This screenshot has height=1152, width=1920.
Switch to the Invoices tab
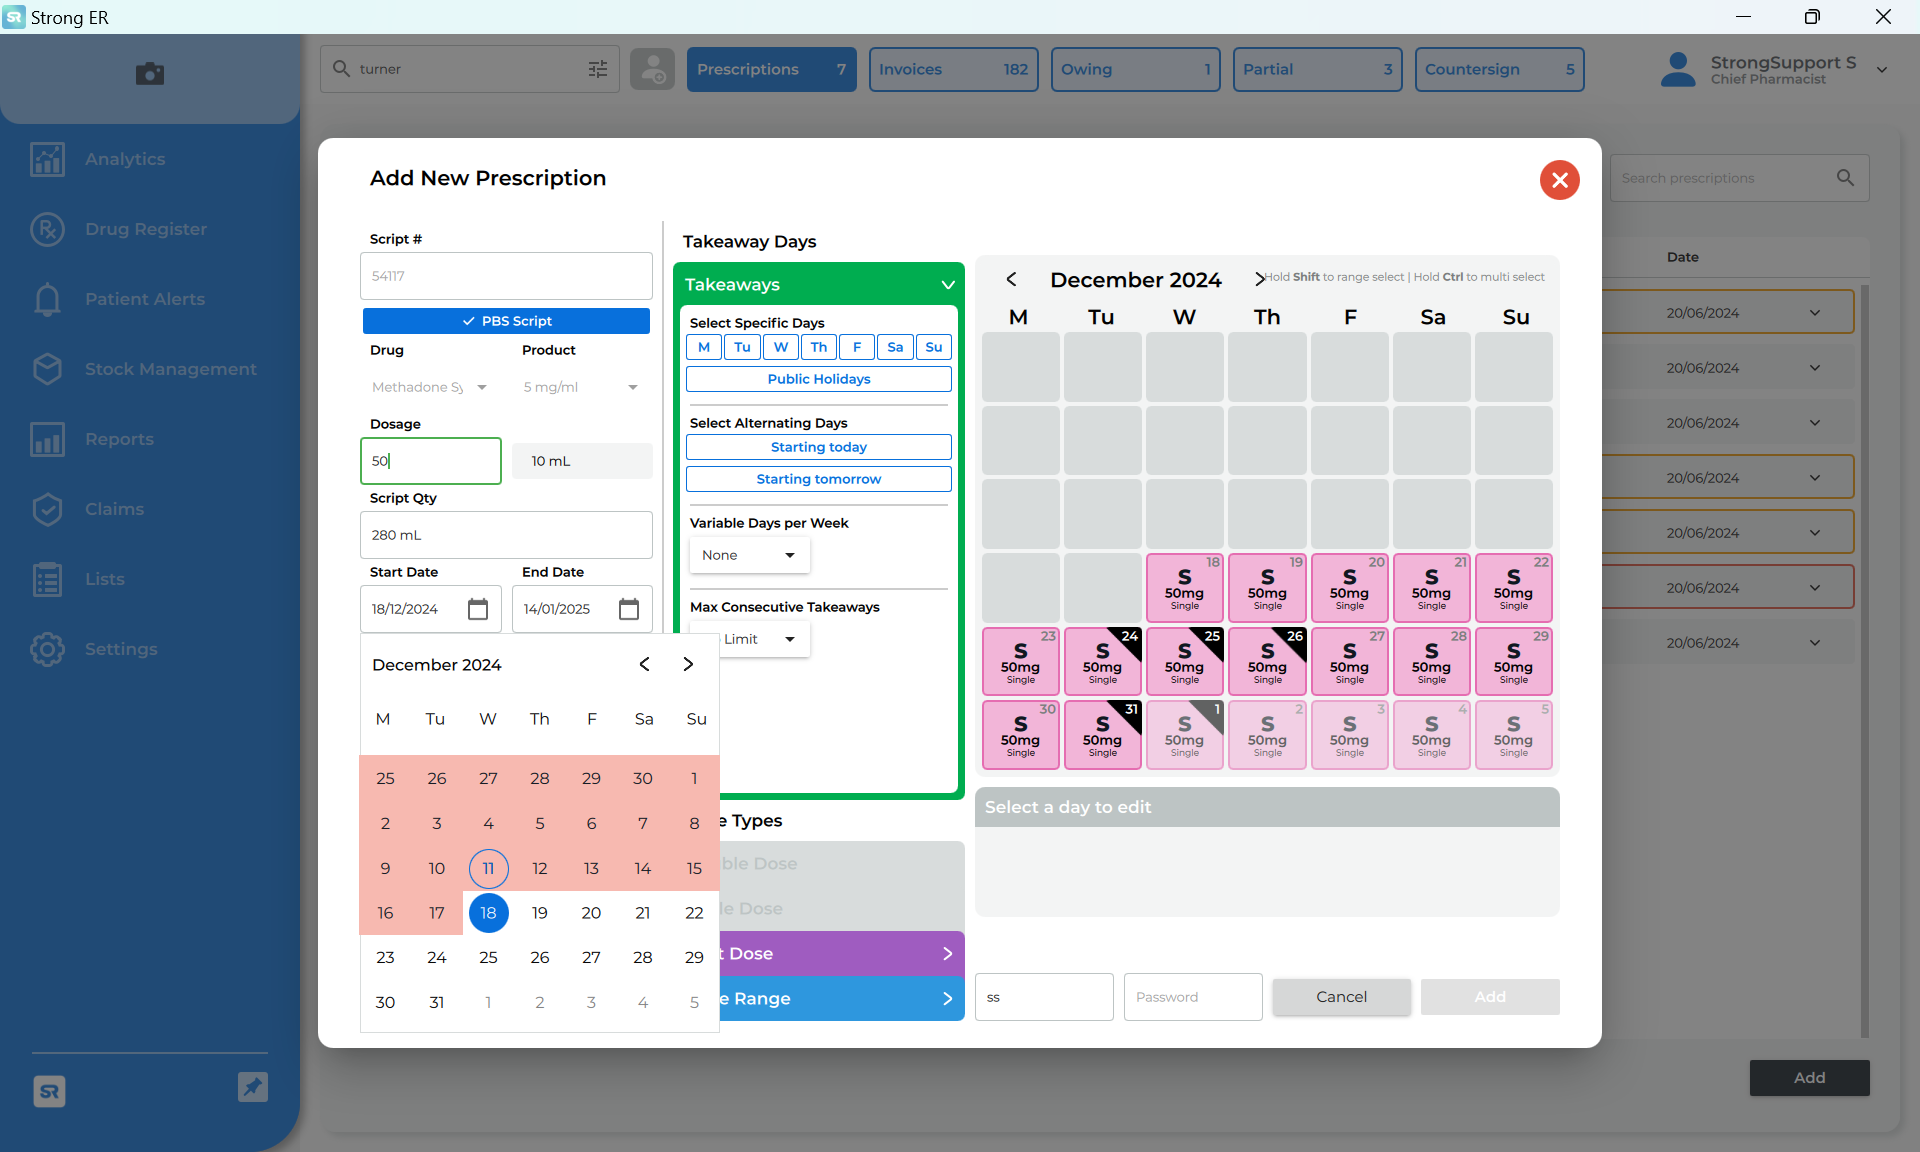[953, 69]
